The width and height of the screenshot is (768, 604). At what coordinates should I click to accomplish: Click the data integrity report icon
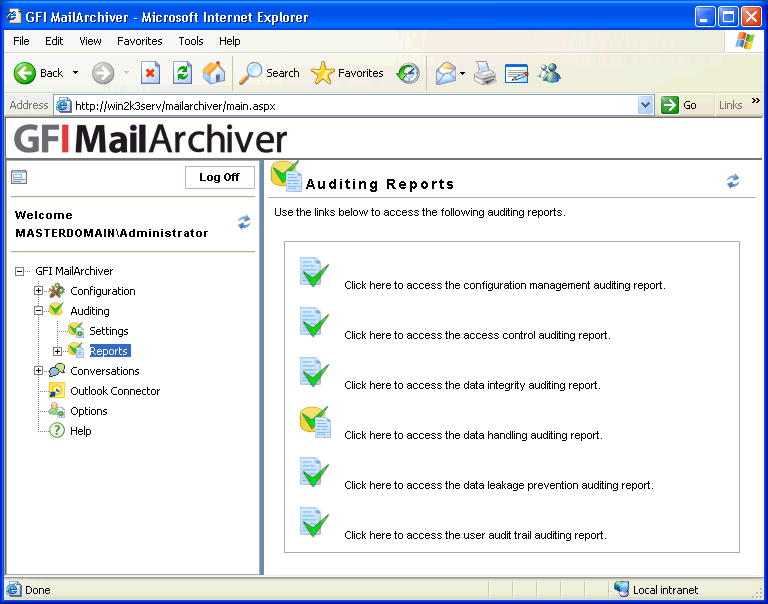[x=313, y=371]
